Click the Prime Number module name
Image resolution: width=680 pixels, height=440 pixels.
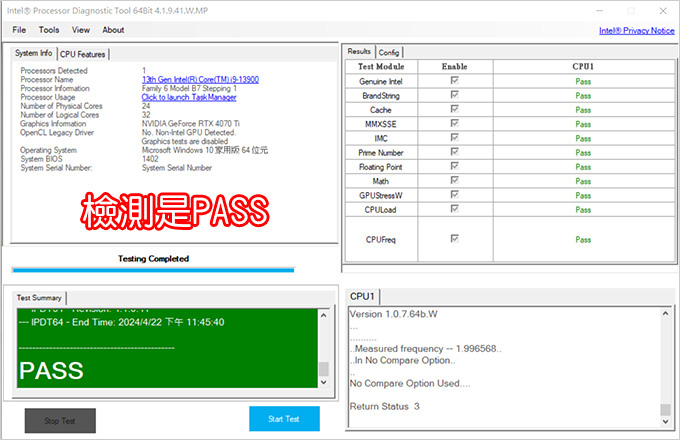(x=381, y=153)
